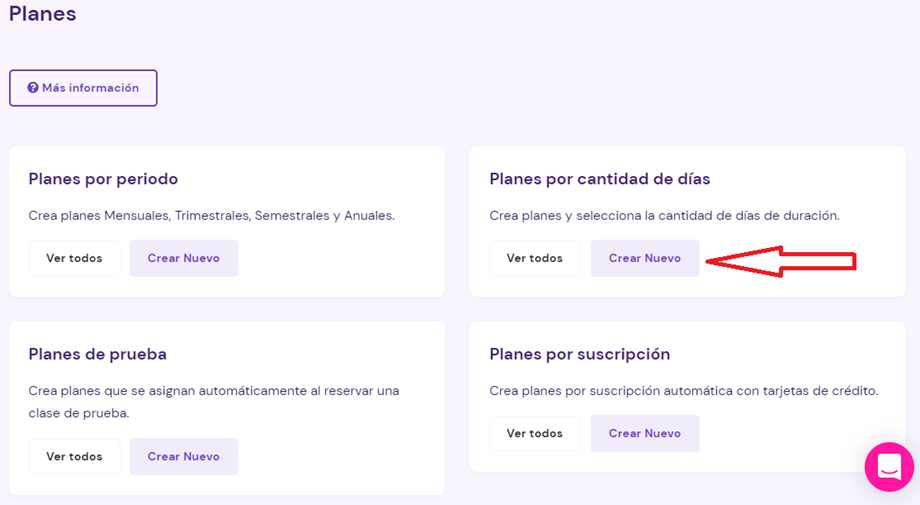The width and height of the screenshot is (920, 505).
Task: Open the pink chat support bubble
Action: pyautogui.click(x=889, y=467)
